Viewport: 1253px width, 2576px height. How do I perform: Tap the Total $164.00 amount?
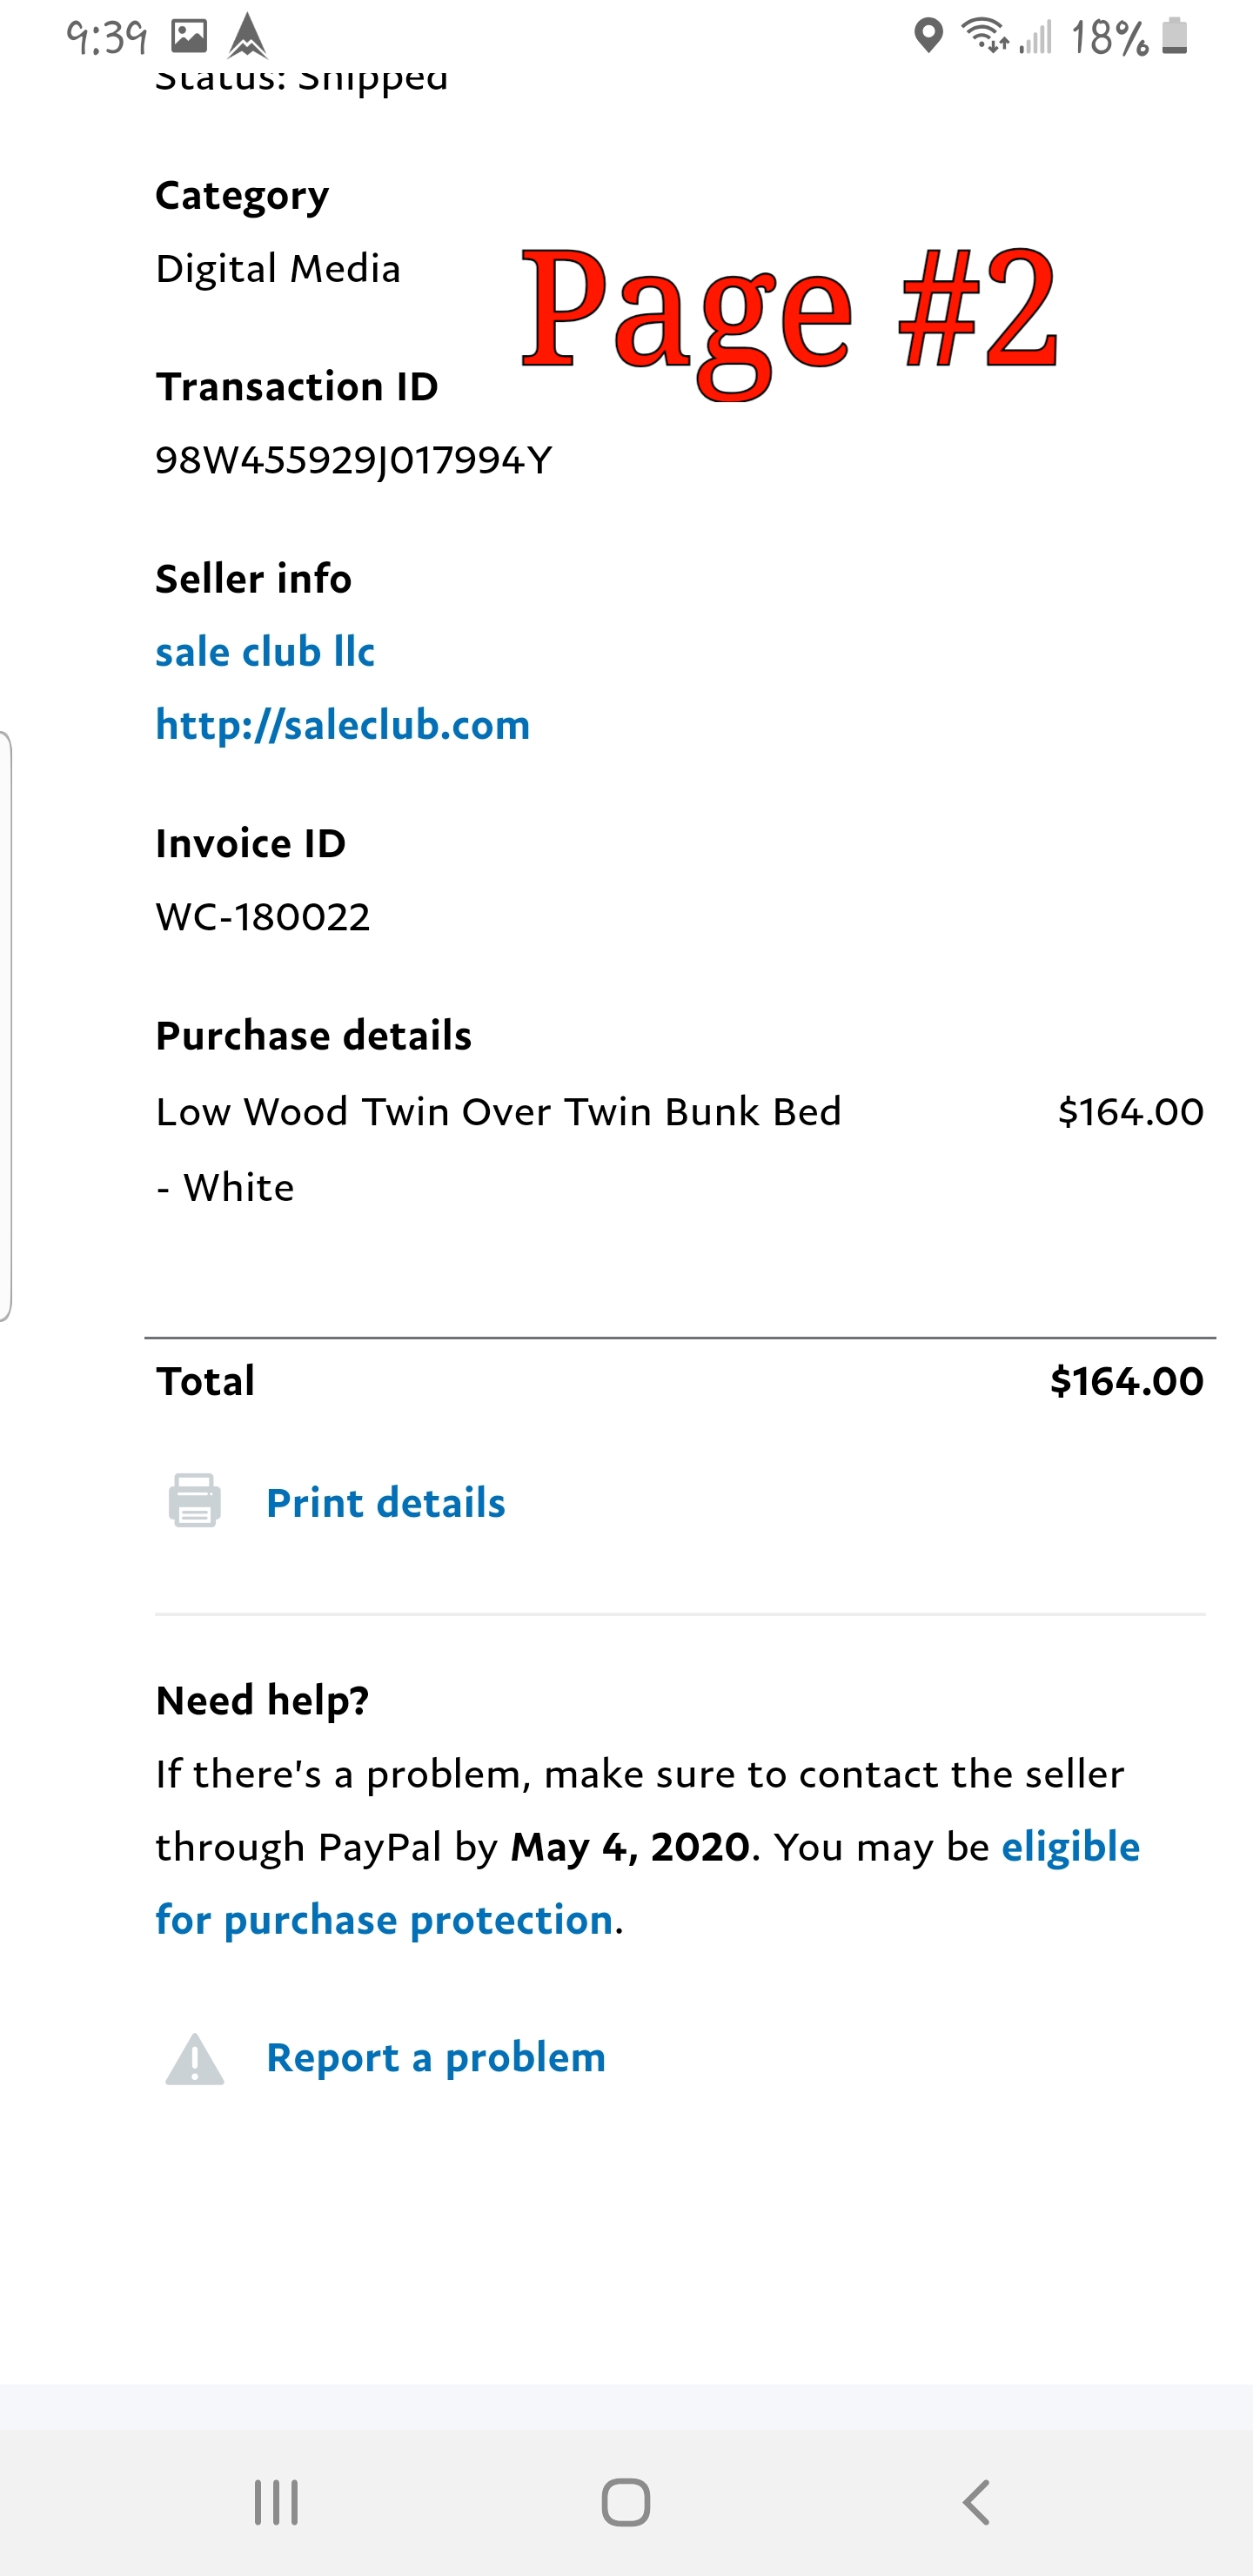[1127, 1381]
